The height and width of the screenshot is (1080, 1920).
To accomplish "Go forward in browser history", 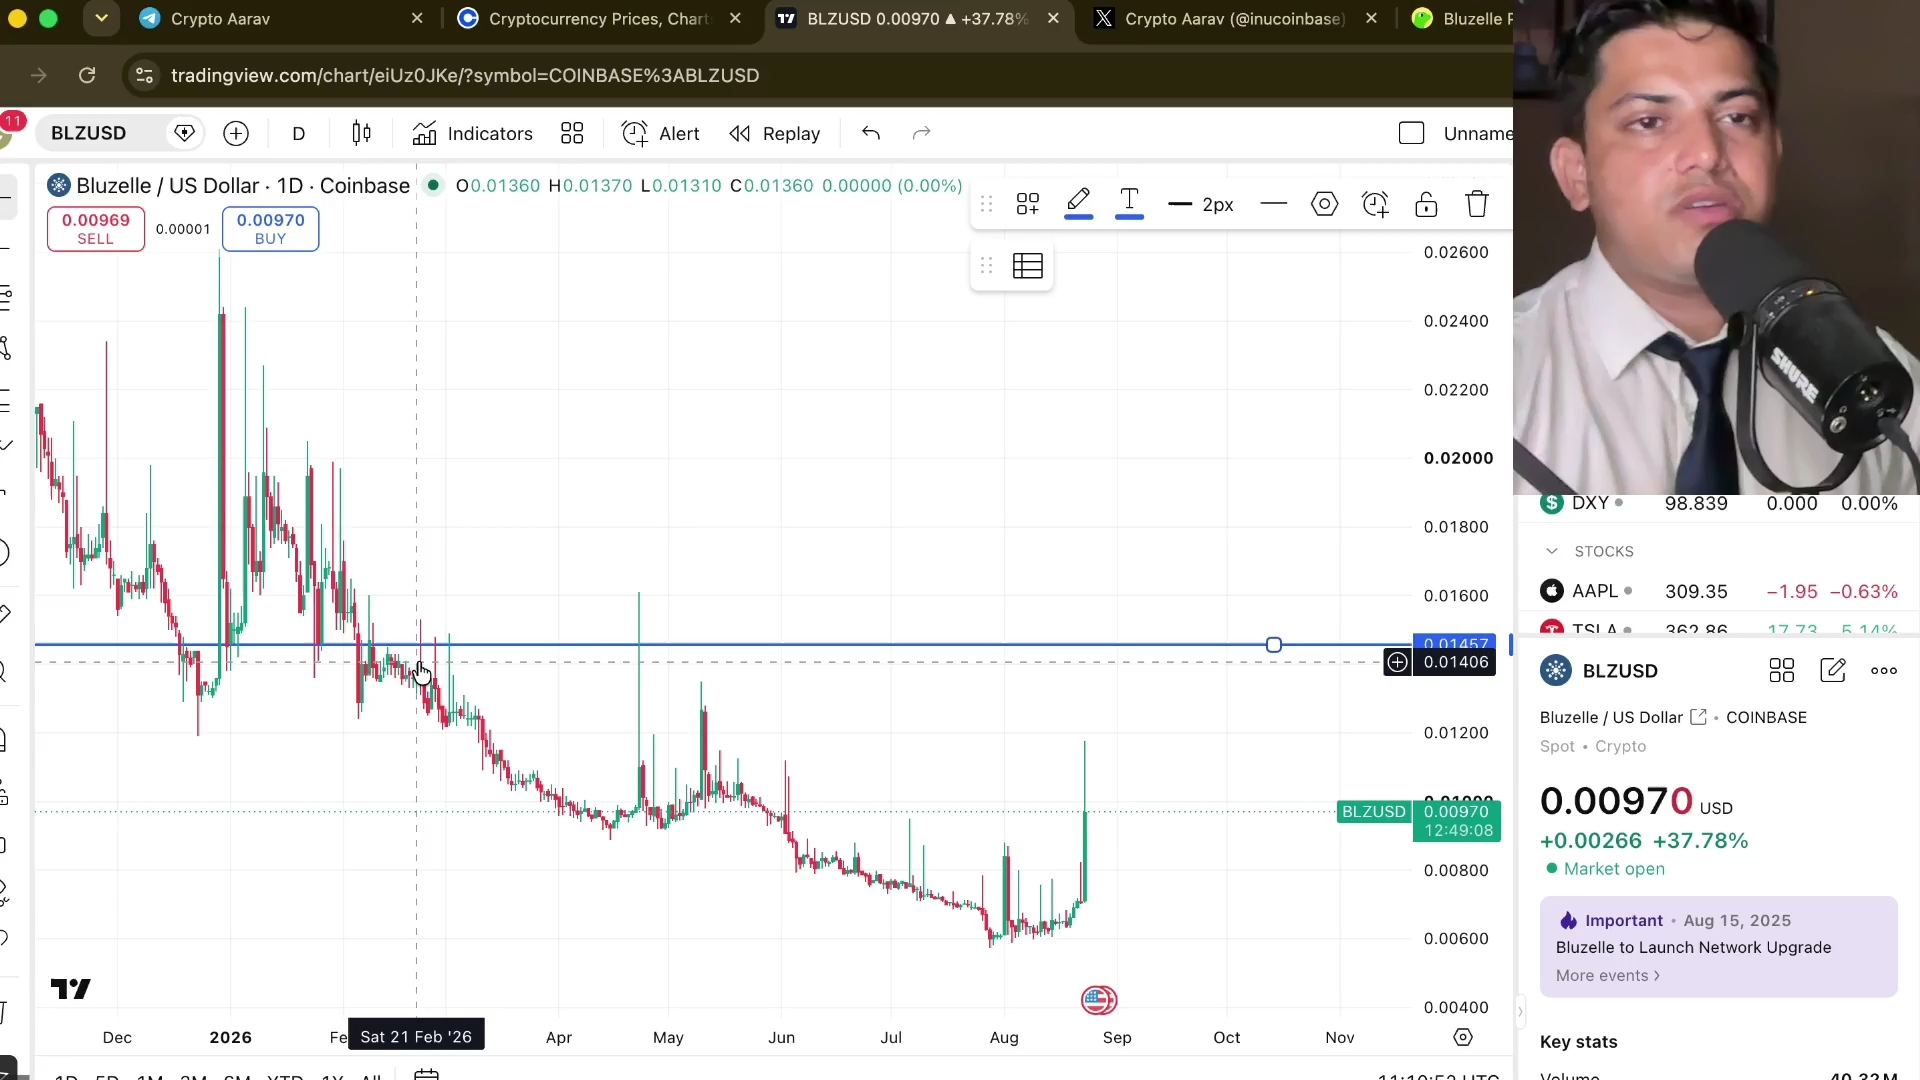I will point(39,76).
